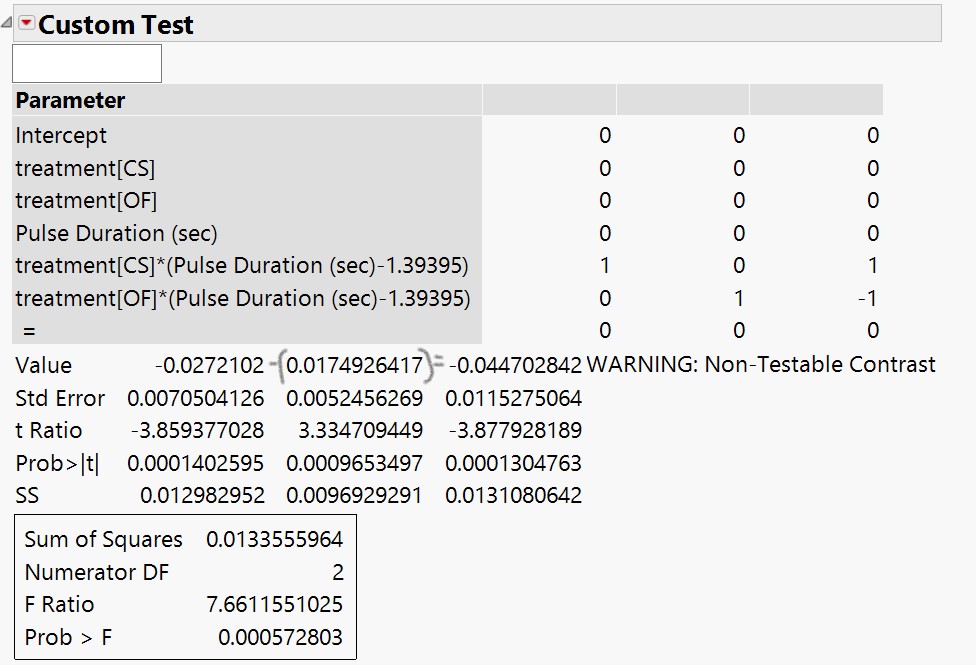The image size is (976, 665).
Task: Click the Non-Testable Contrast warning text
Action: point(761,365)
